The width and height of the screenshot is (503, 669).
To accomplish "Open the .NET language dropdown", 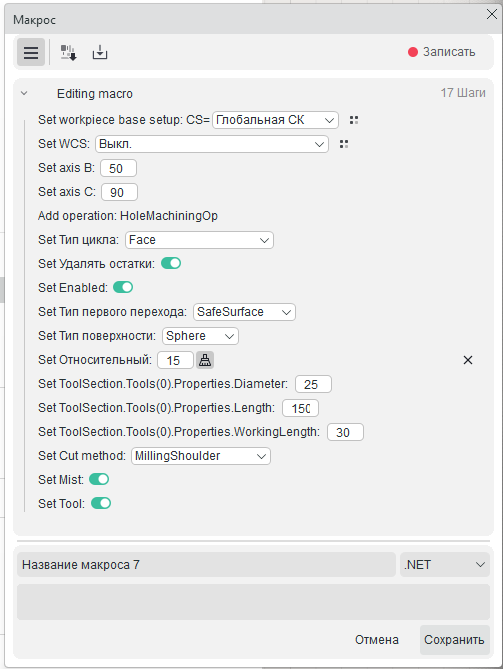I will 445,565.
